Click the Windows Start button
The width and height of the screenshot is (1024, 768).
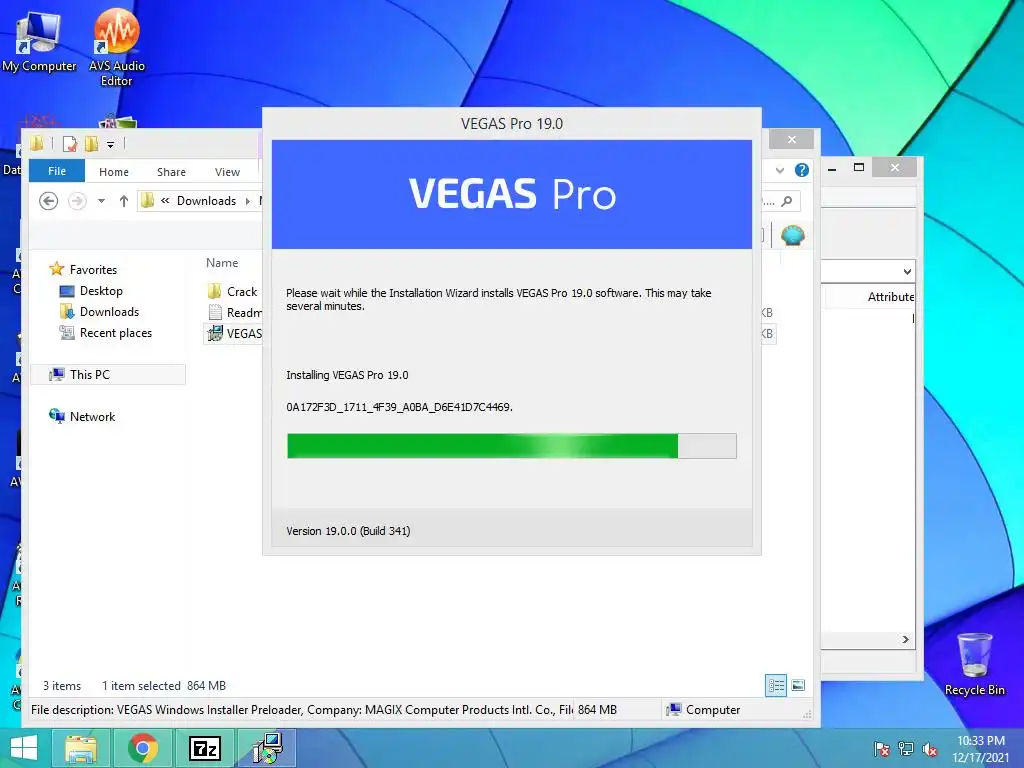point(24,748)
